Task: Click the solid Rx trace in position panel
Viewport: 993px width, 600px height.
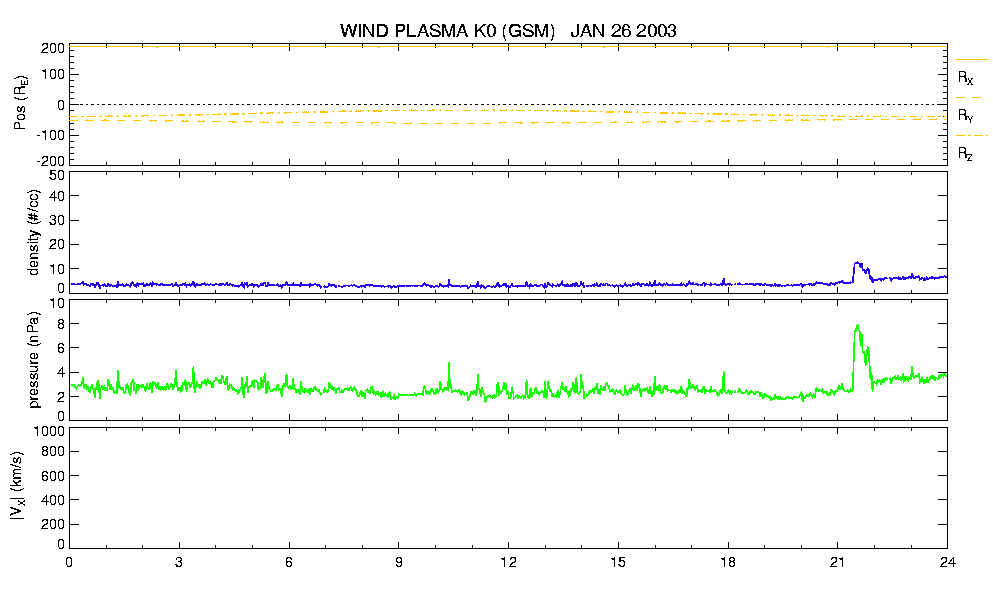Action: [x=508, y=46]
